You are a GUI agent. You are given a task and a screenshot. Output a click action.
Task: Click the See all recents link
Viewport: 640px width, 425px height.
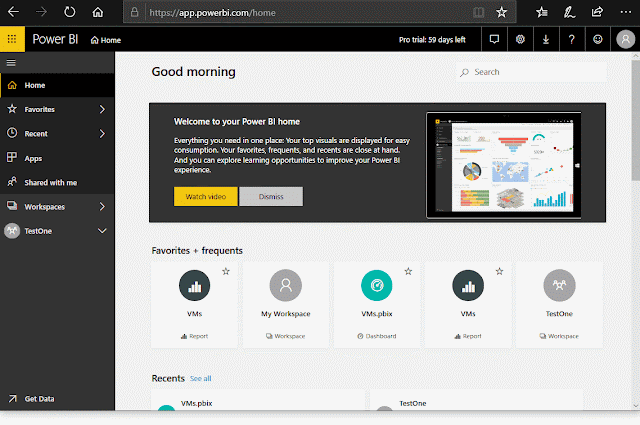[x=200, y=378]
